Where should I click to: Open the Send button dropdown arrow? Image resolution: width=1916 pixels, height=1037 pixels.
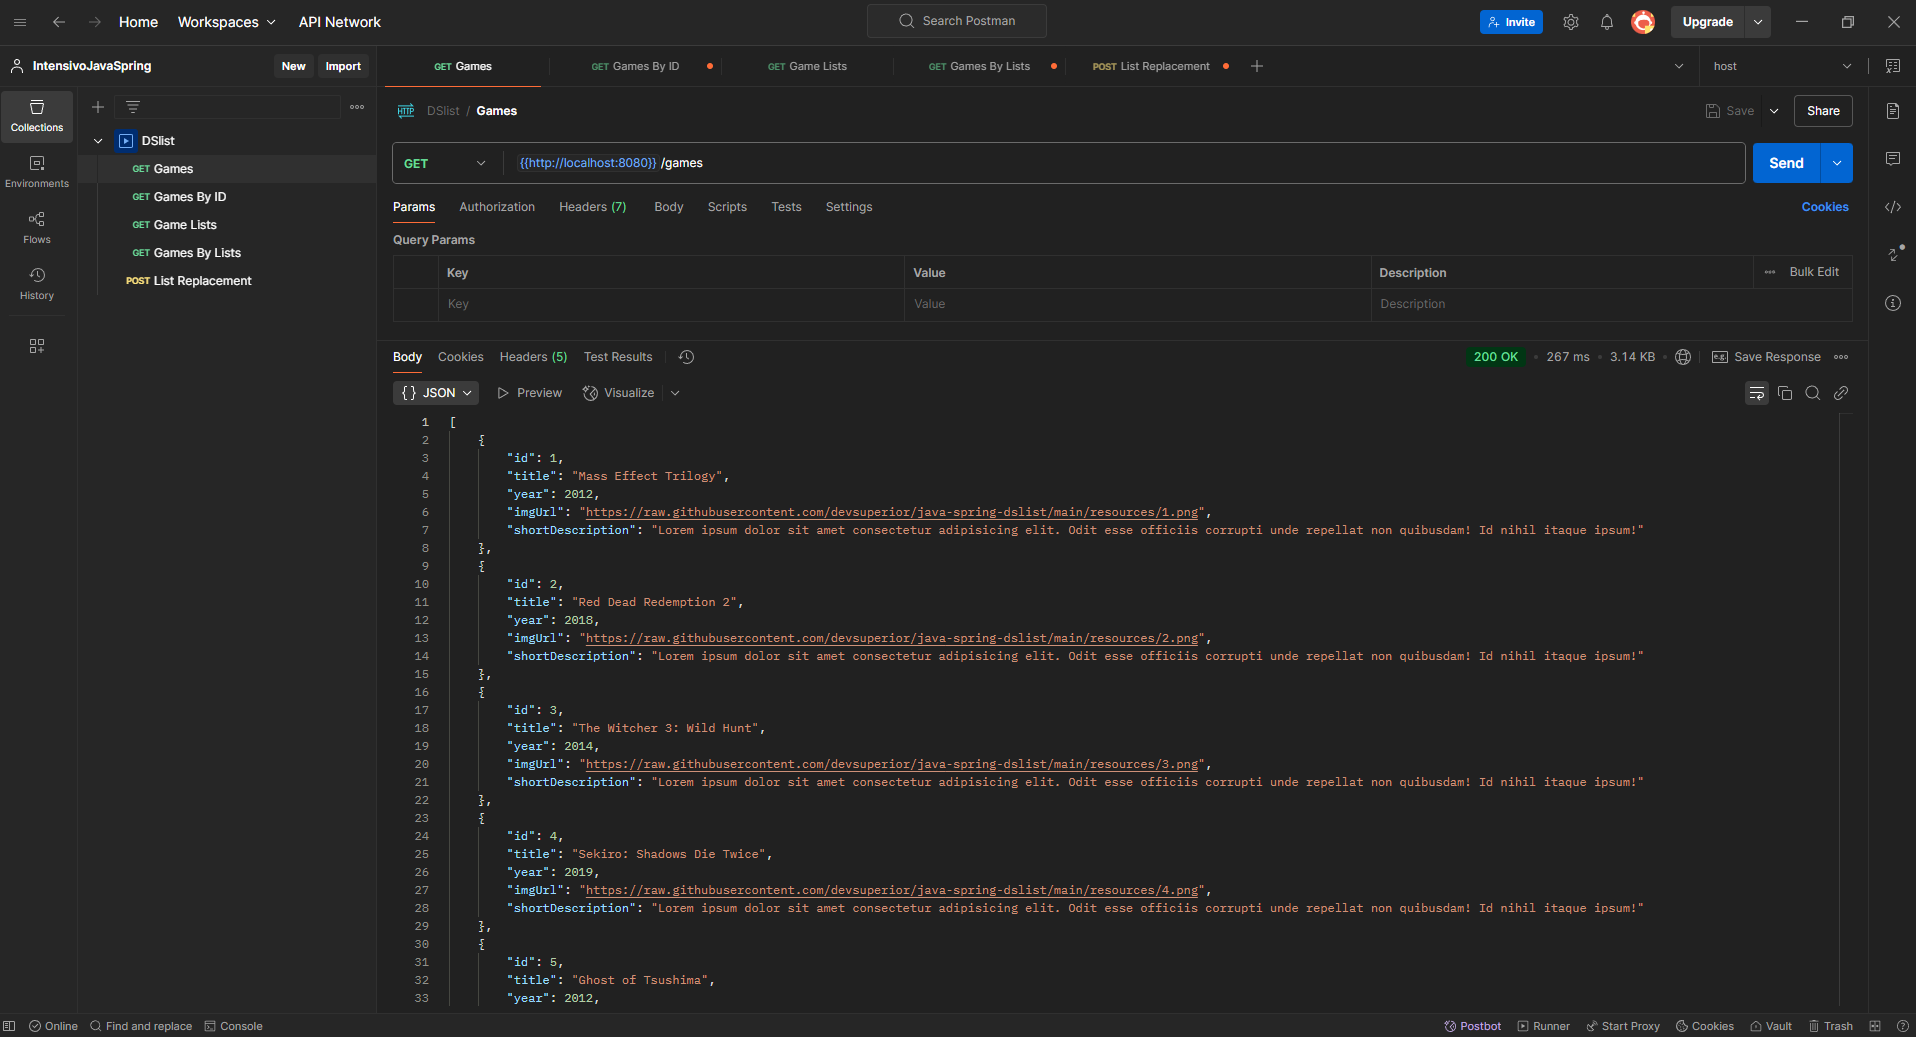click(1837, 163)
